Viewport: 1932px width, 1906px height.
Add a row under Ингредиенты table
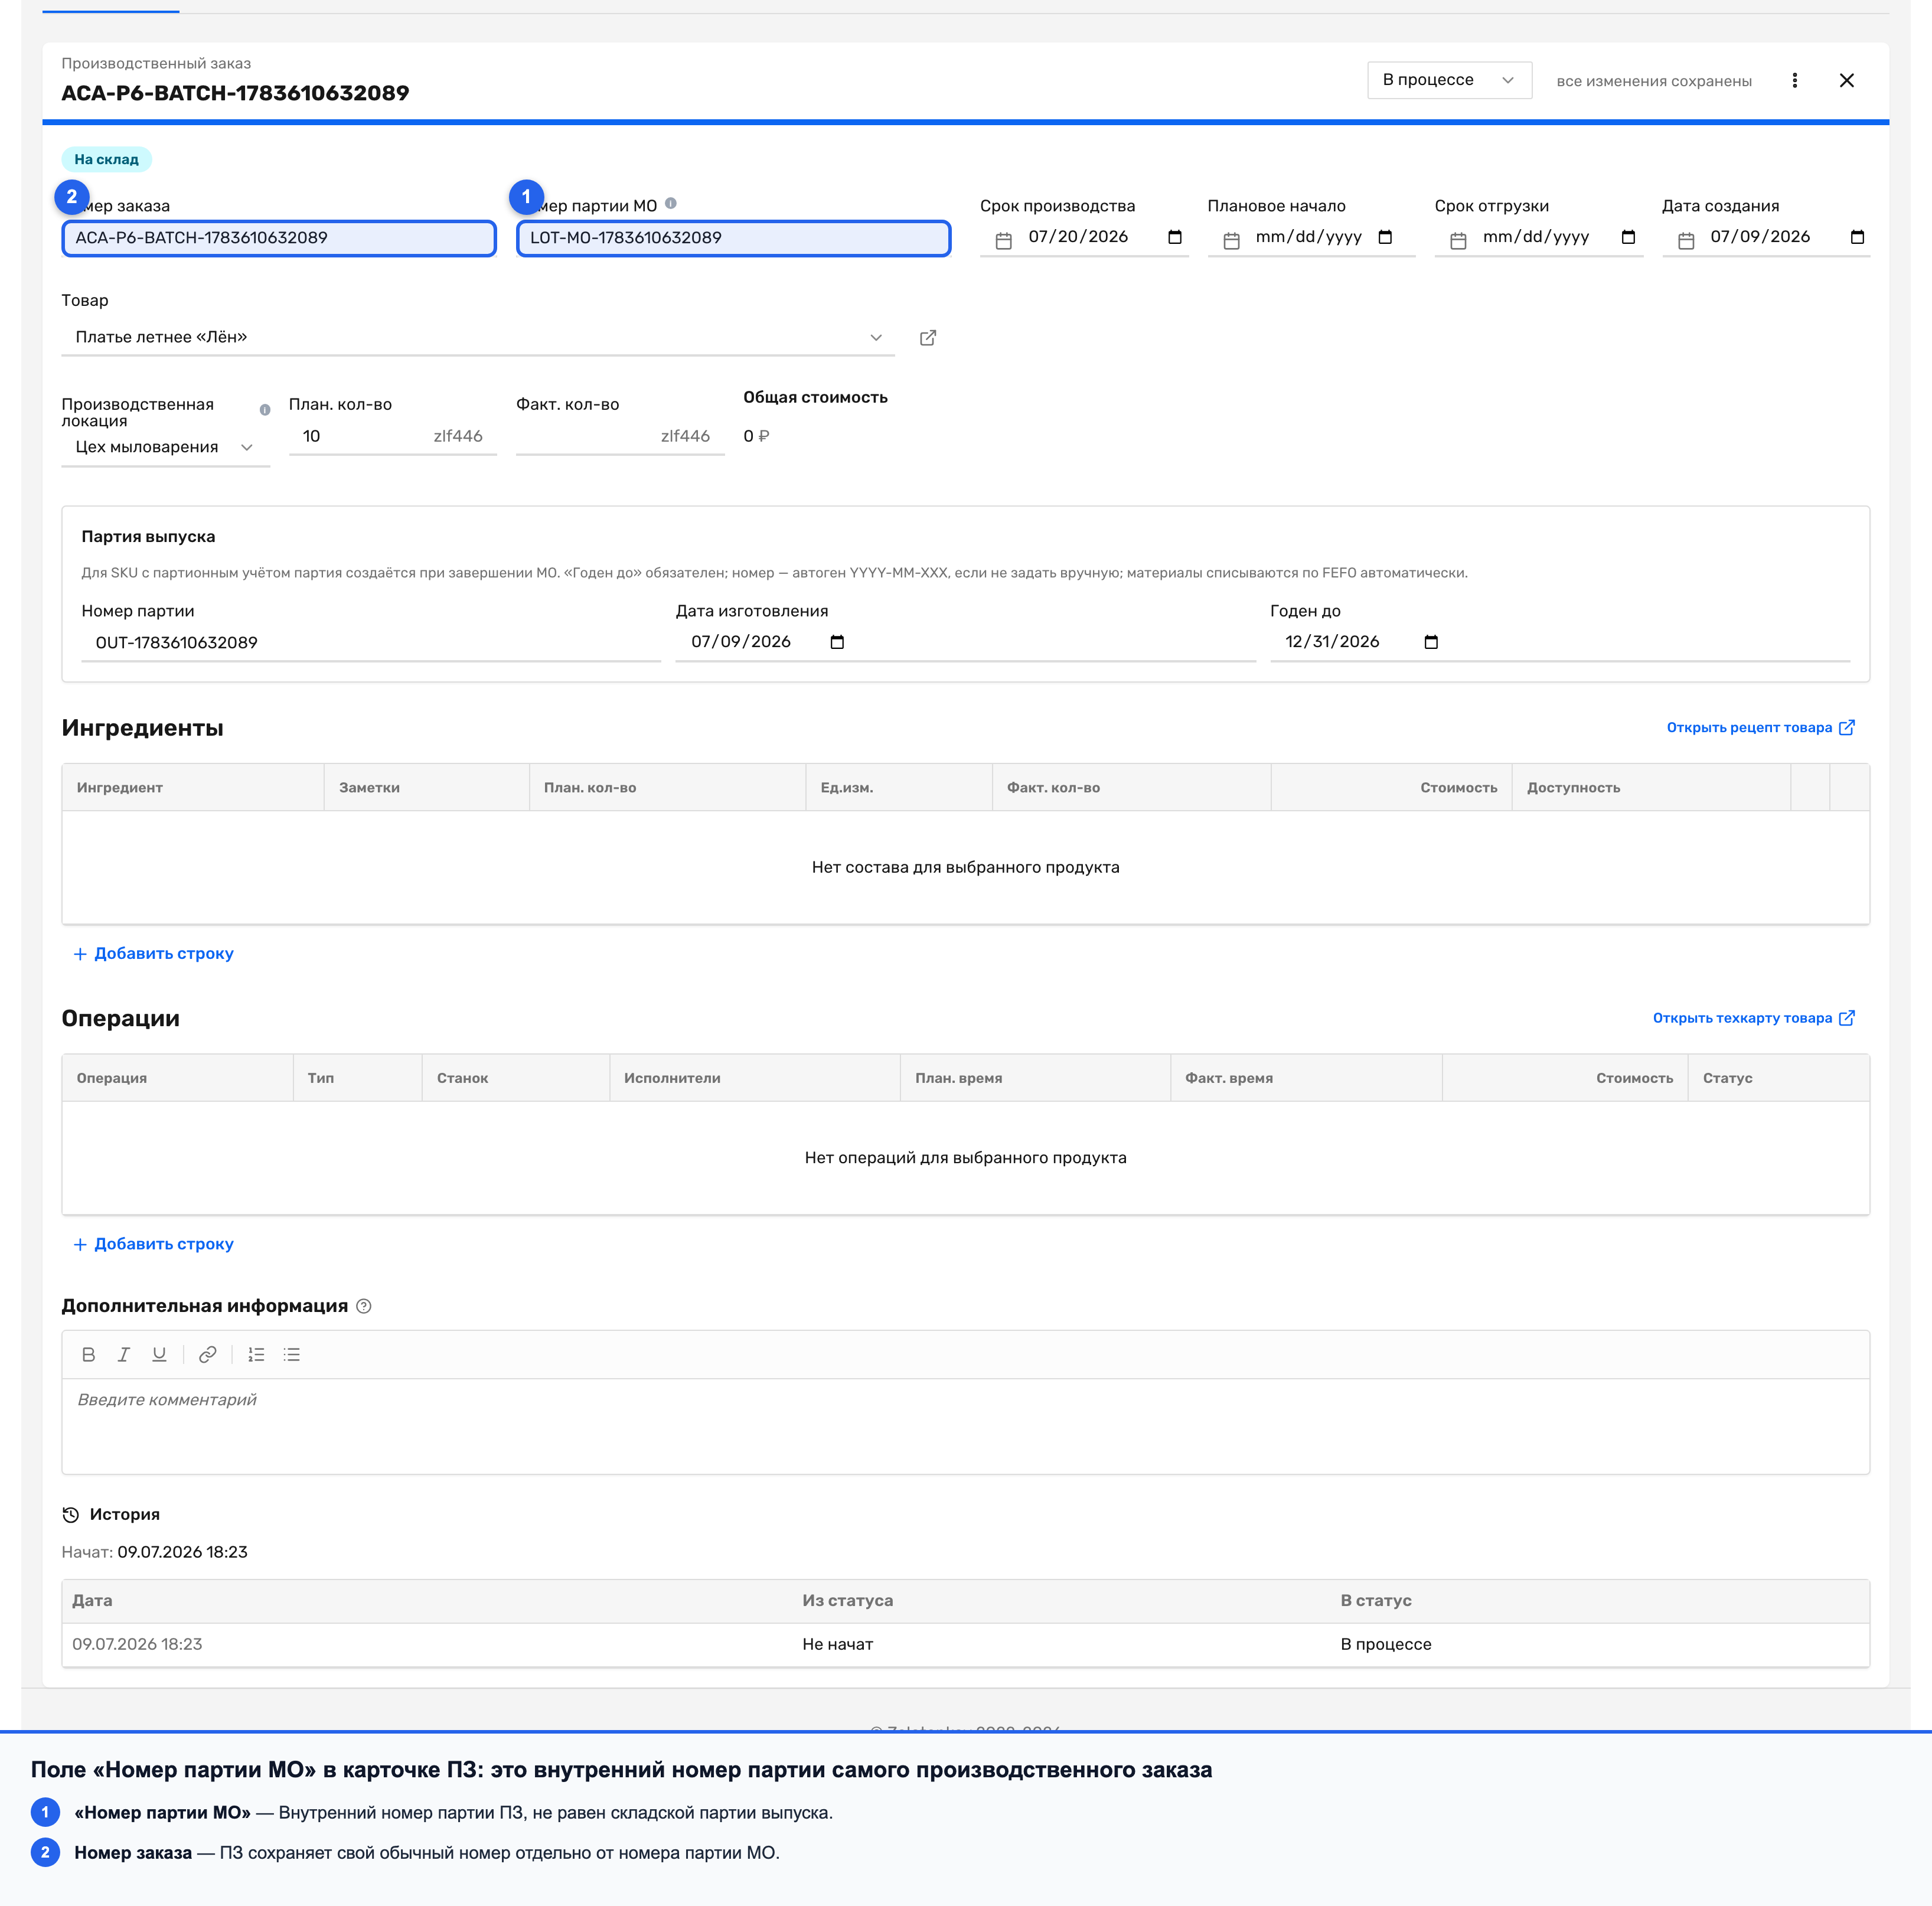click(x=154, y=953)
